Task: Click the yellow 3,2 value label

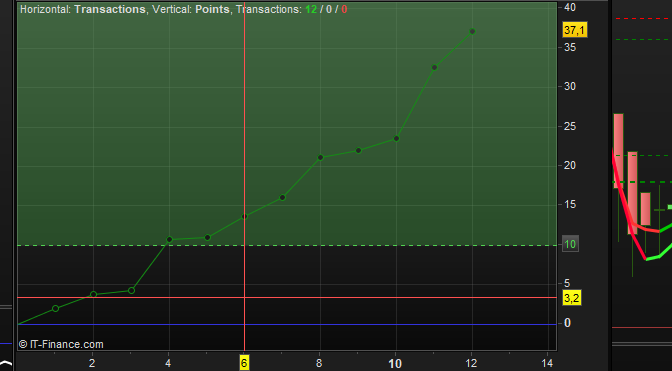Action: tap(572, 298)
